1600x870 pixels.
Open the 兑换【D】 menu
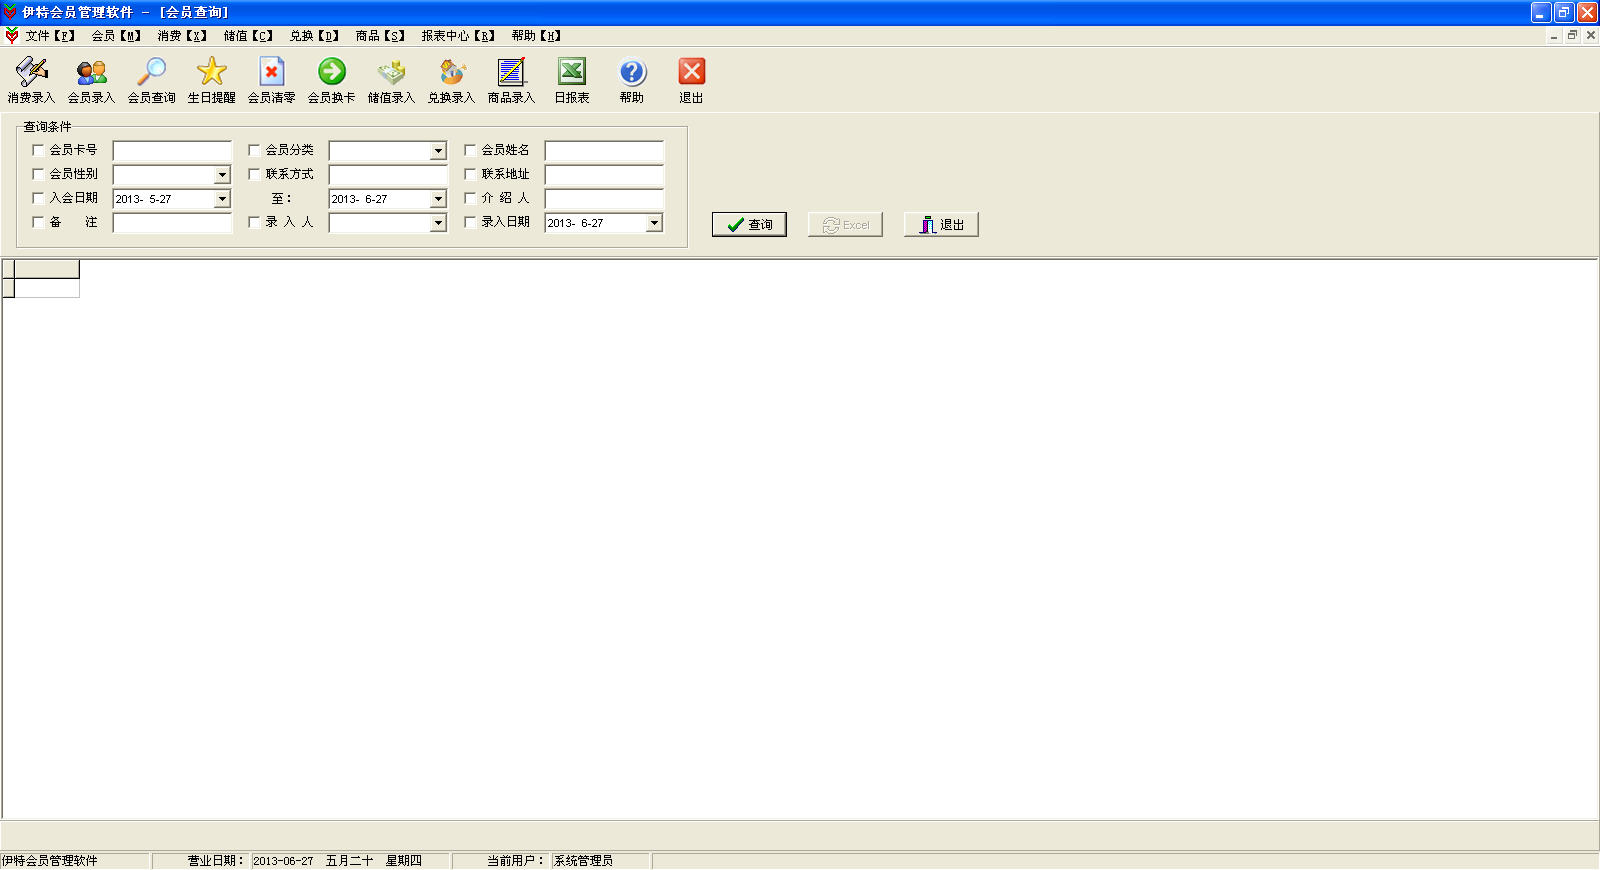click(314, 36)
